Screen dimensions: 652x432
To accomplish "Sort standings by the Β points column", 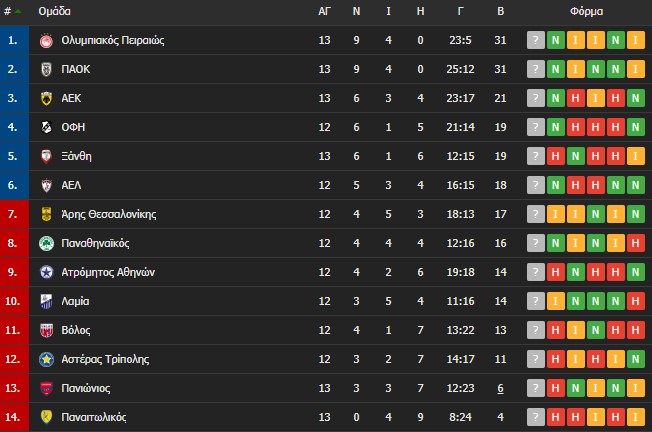I will pyautogui.click(x=501, y=11).
